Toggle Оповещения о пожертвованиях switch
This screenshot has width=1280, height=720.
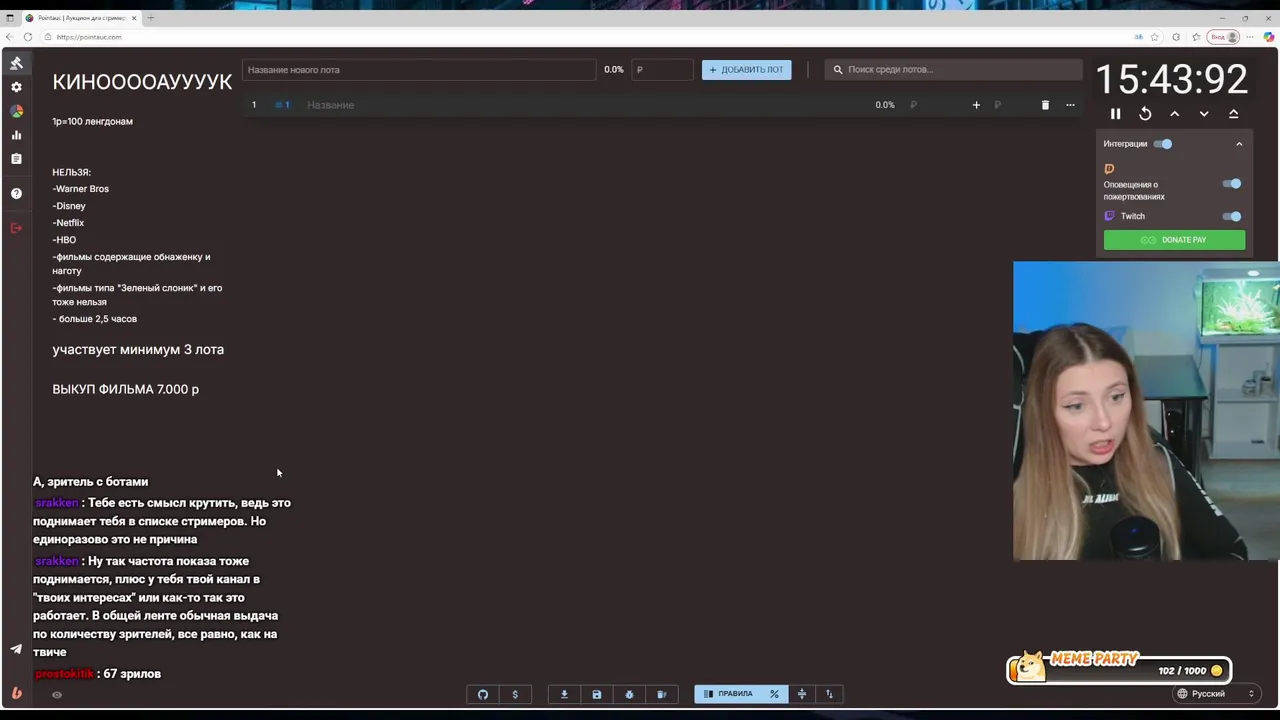[1232, 184]
